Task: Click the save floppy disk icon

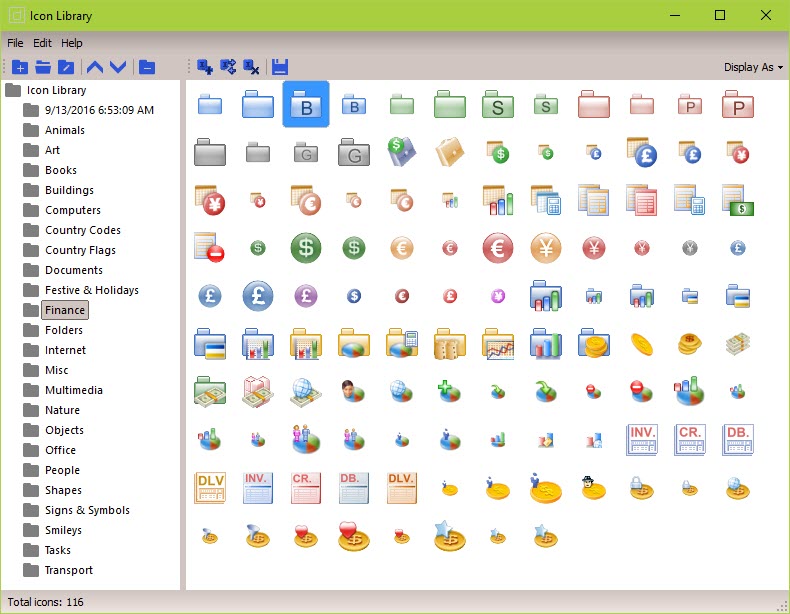Action: [x=280, y=67]
